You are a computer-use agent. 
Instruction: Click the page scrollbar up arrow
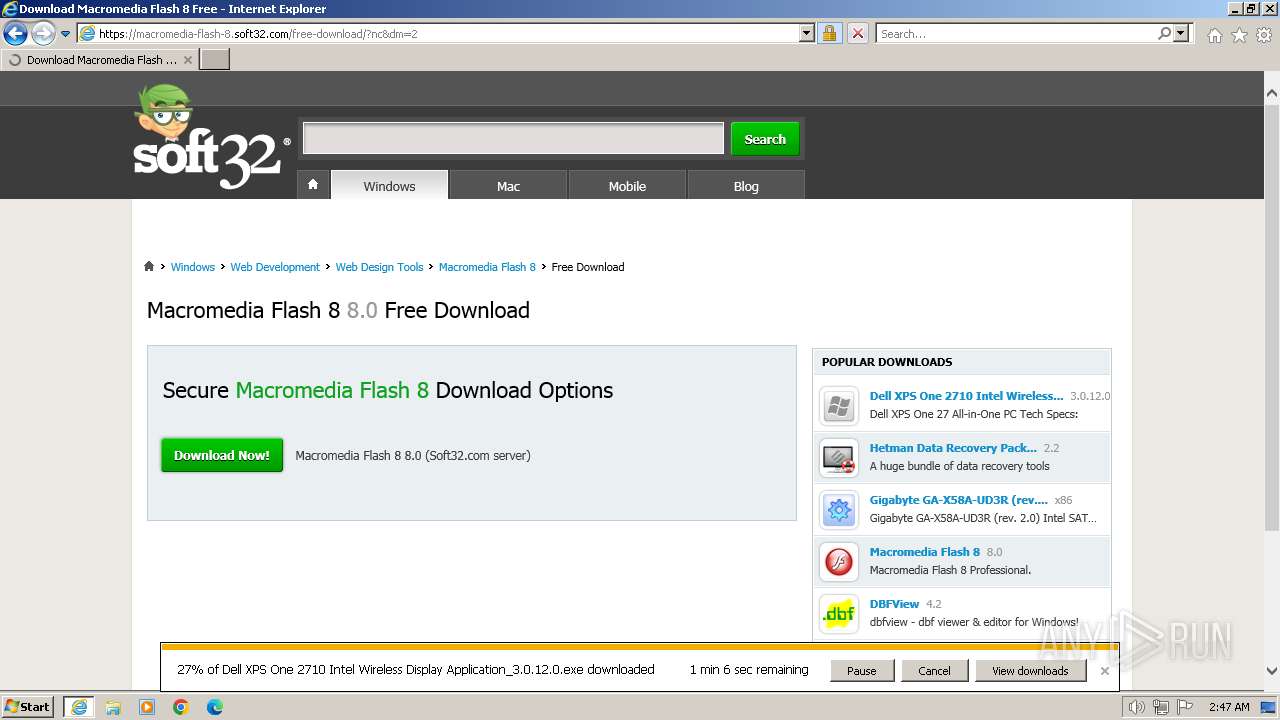[1272, 93]
